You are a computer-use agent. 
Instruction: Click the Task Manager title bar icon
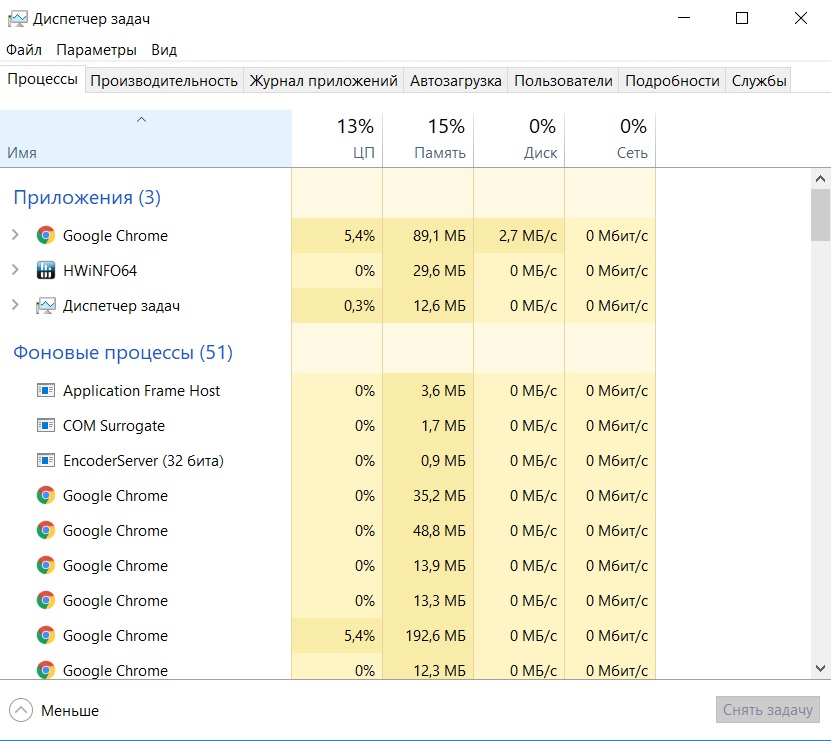point(17,18)
